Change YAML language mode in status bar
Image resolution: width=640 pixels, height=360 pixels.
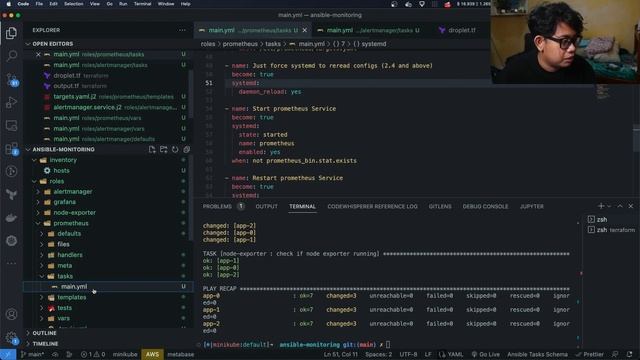pos(455,354)
